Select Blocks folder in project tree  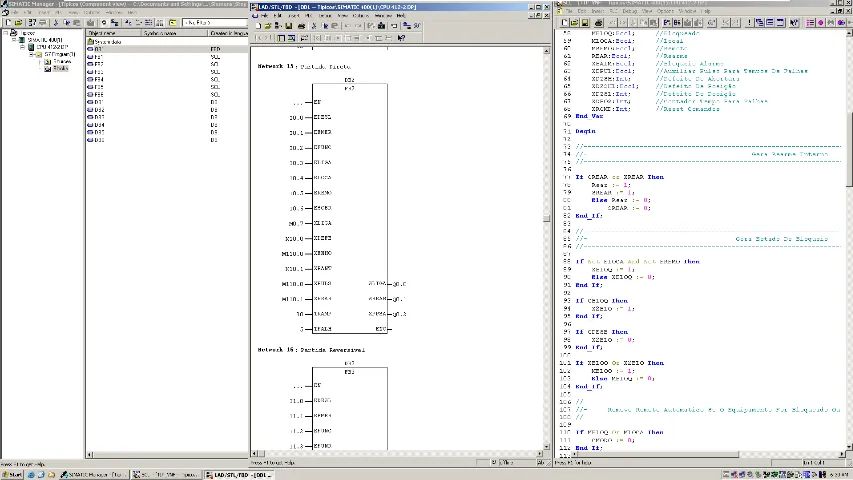(x=60, y=69)
